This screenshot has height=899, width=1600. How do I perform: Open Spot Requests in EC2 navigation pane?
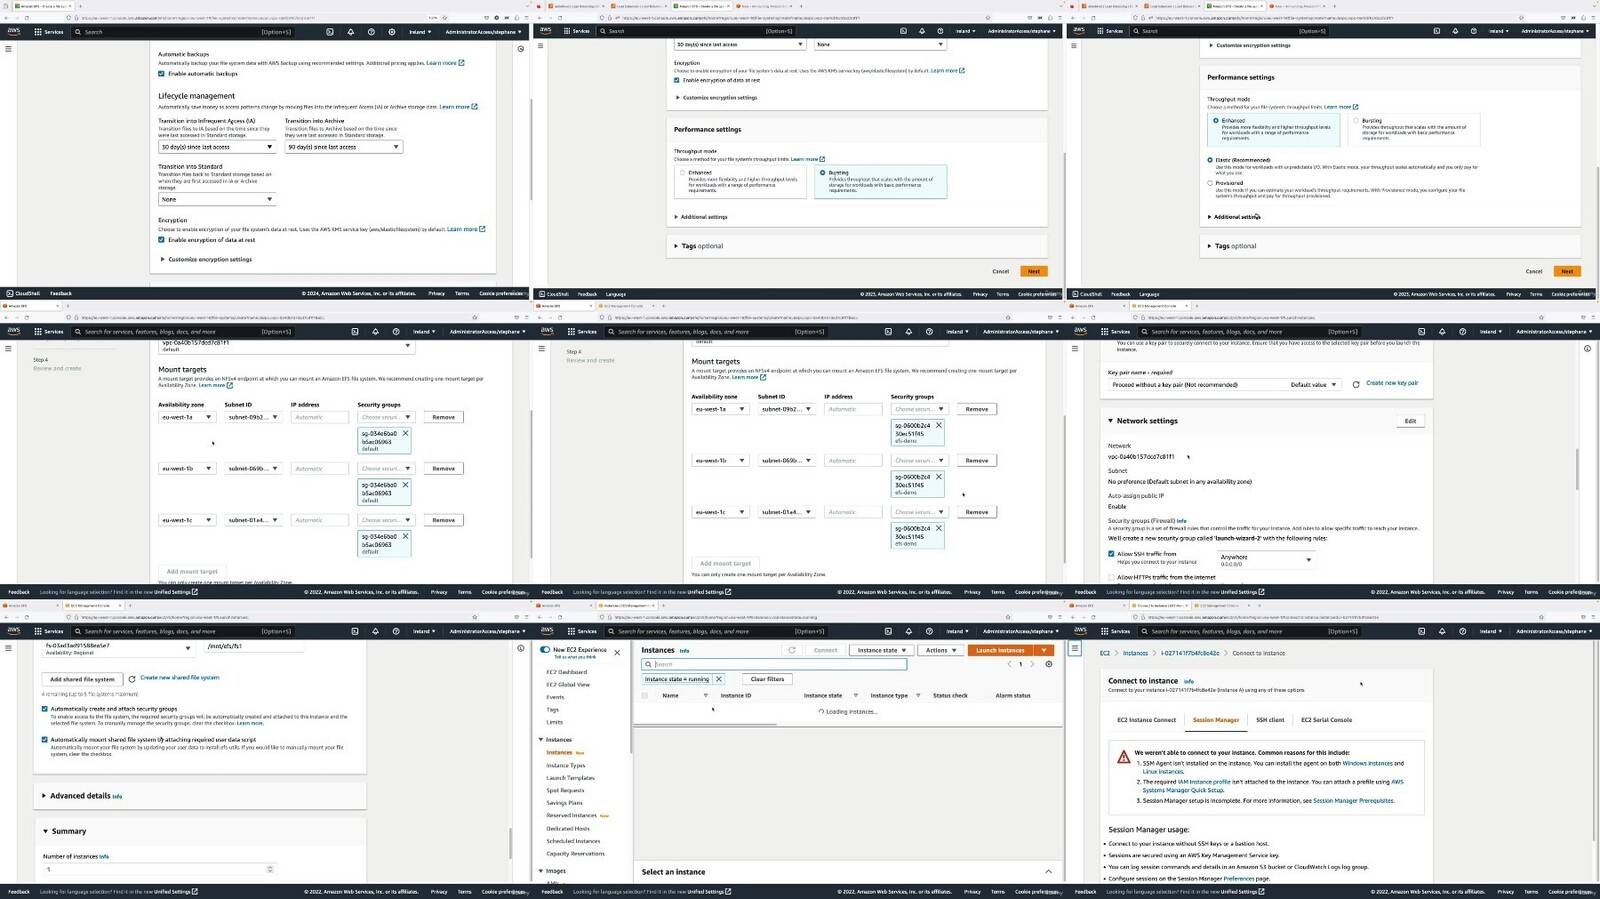coord(565,791)
